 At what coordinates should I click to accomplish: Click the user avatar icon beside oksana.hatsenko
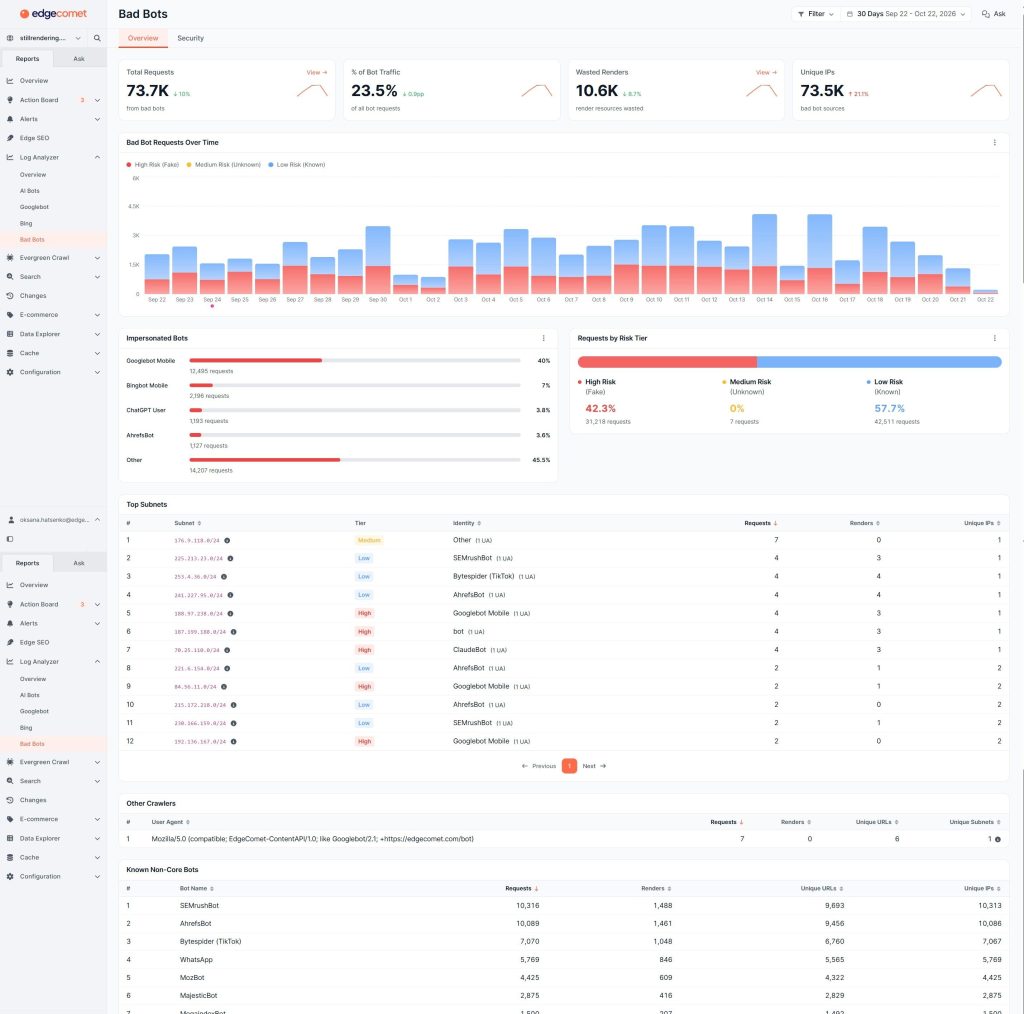pos(11,520)
